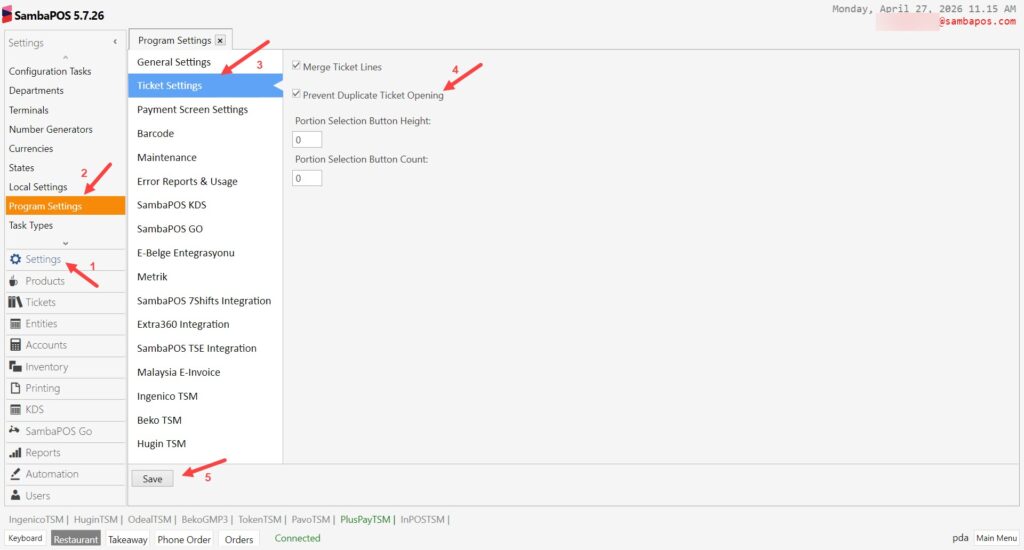Click the Portion Selection Button Height field
The height and width of the screenshot is (550, 1024).
coord(308,140)
